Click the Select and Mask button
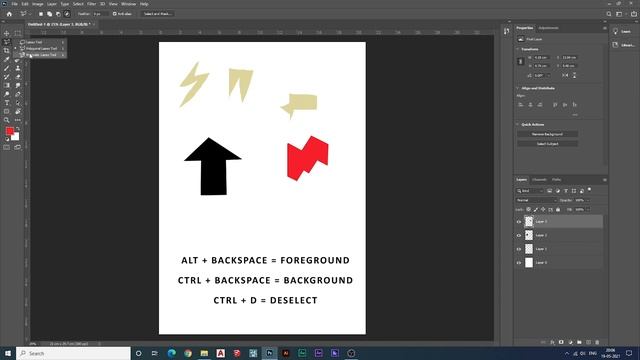The height and width of the screenshot is (360, 640). tap(157, 14)
